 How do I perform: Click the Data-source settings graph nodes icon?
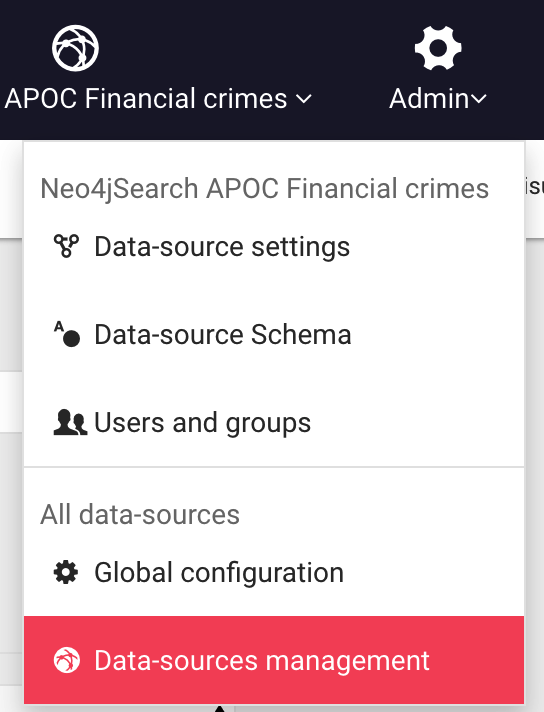[x=66, y=246]
